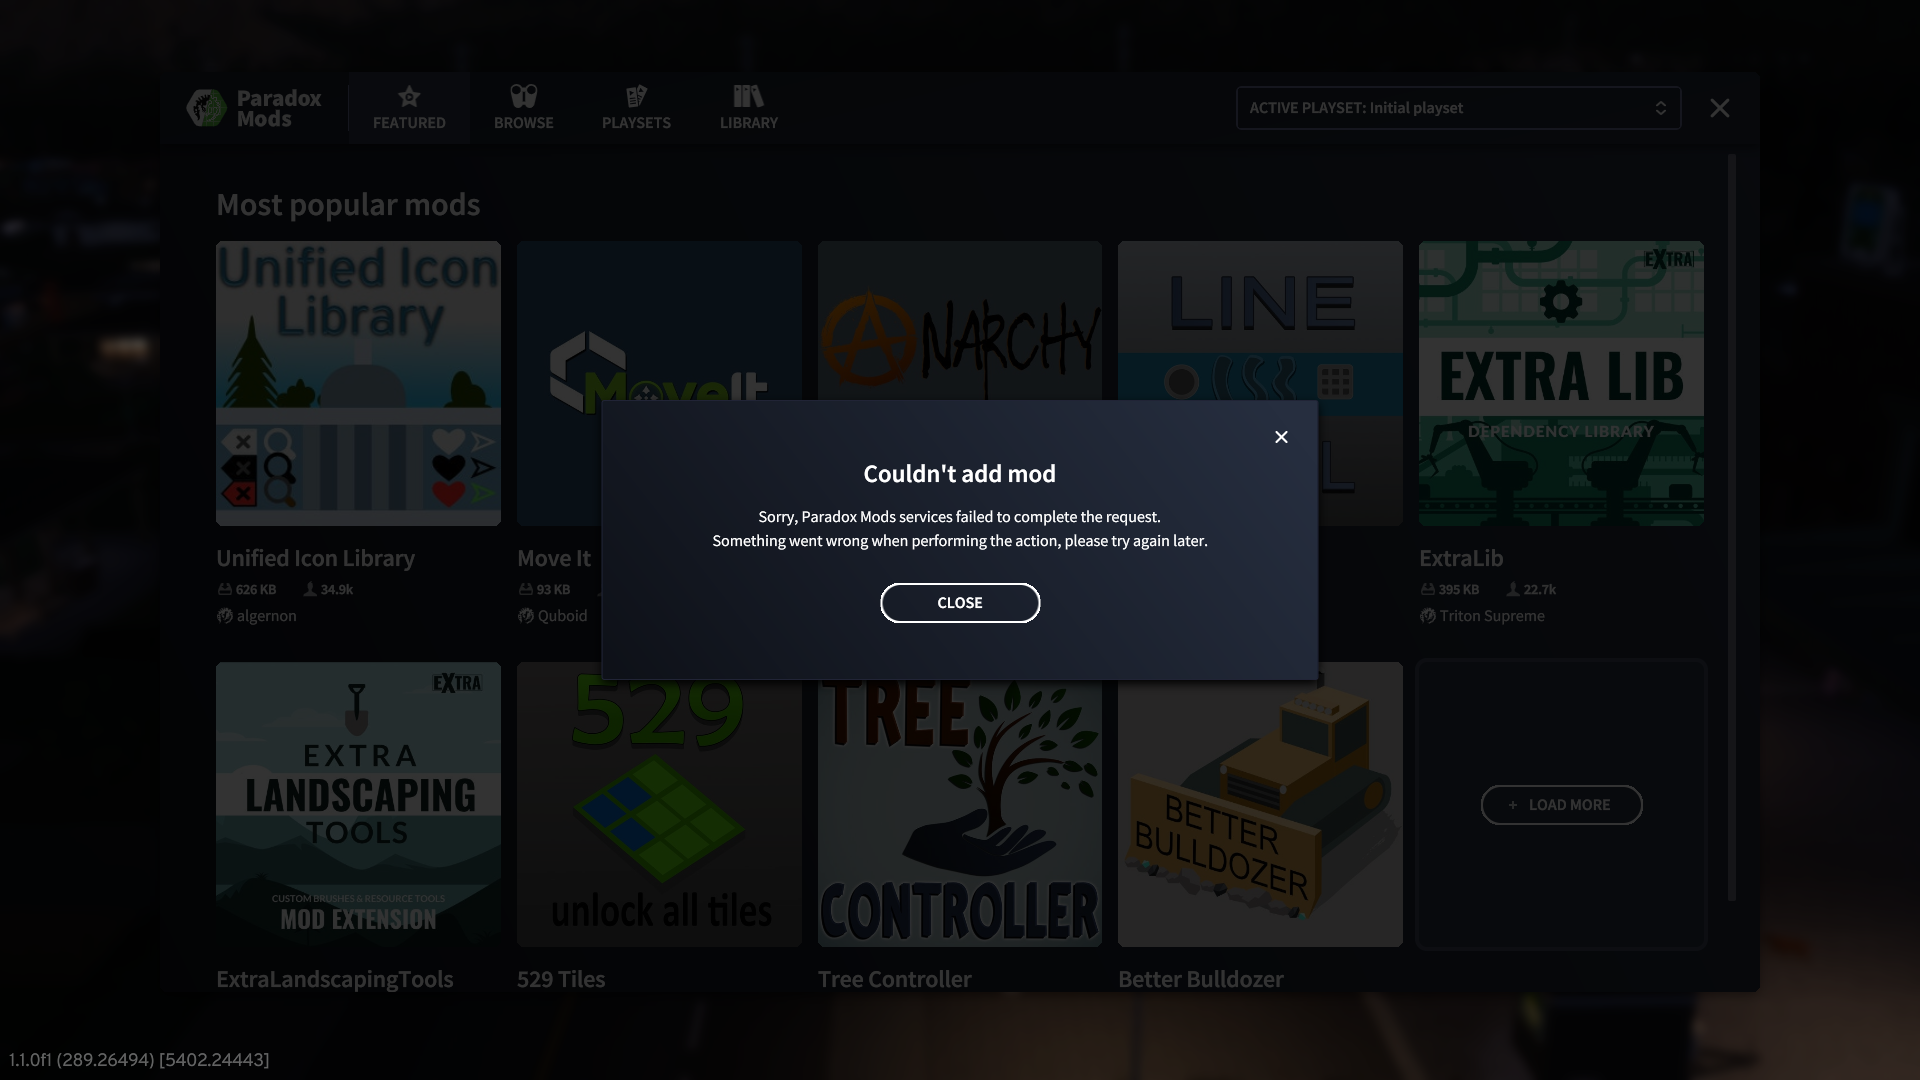Viewport: 1920px width, 1080px height.
Task: Click the subscriber count icon near 22.7k
Action: [1511, 589]
